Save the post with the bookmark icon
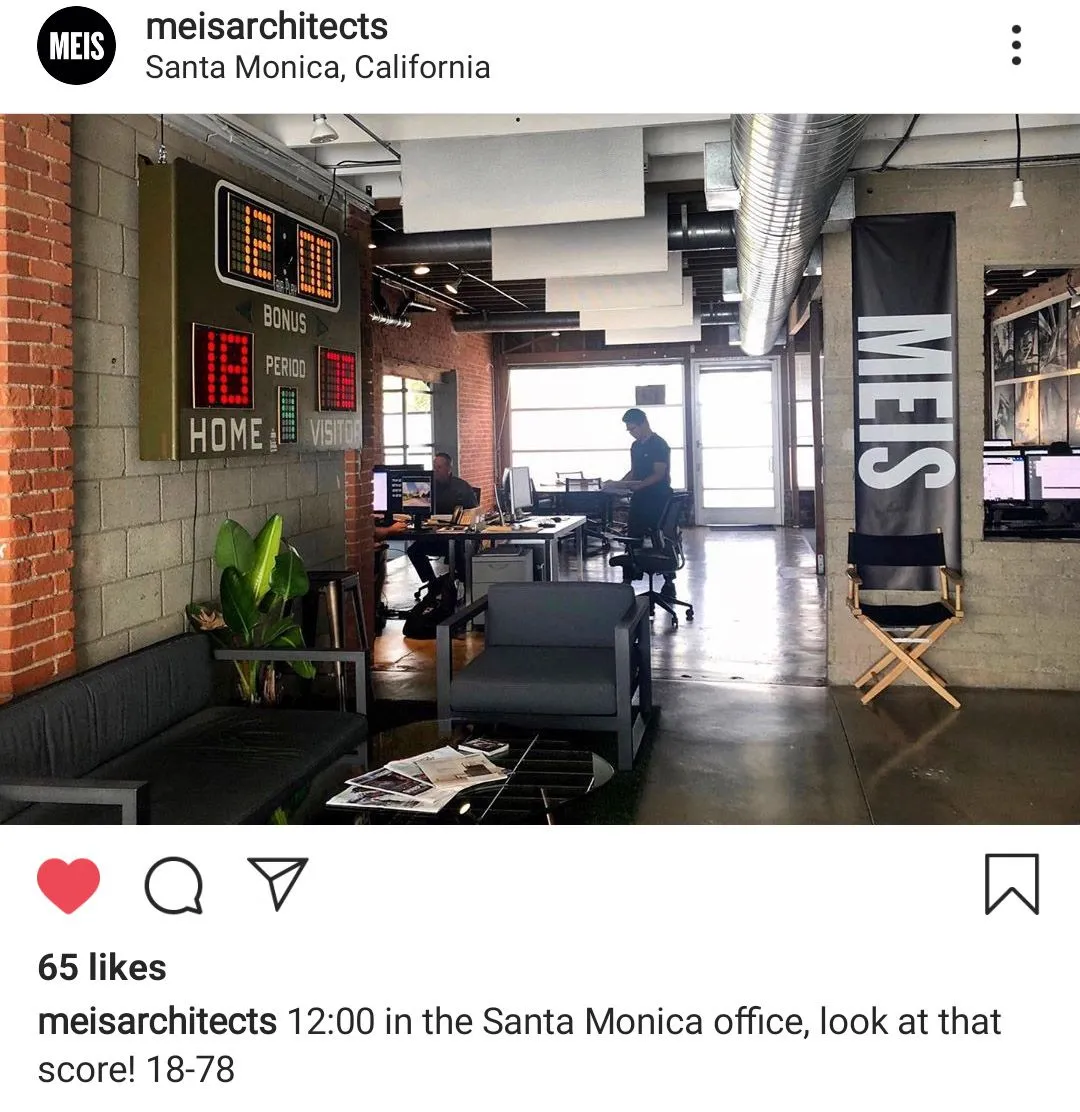The image size is (1080, 1112). [1012, 884]
